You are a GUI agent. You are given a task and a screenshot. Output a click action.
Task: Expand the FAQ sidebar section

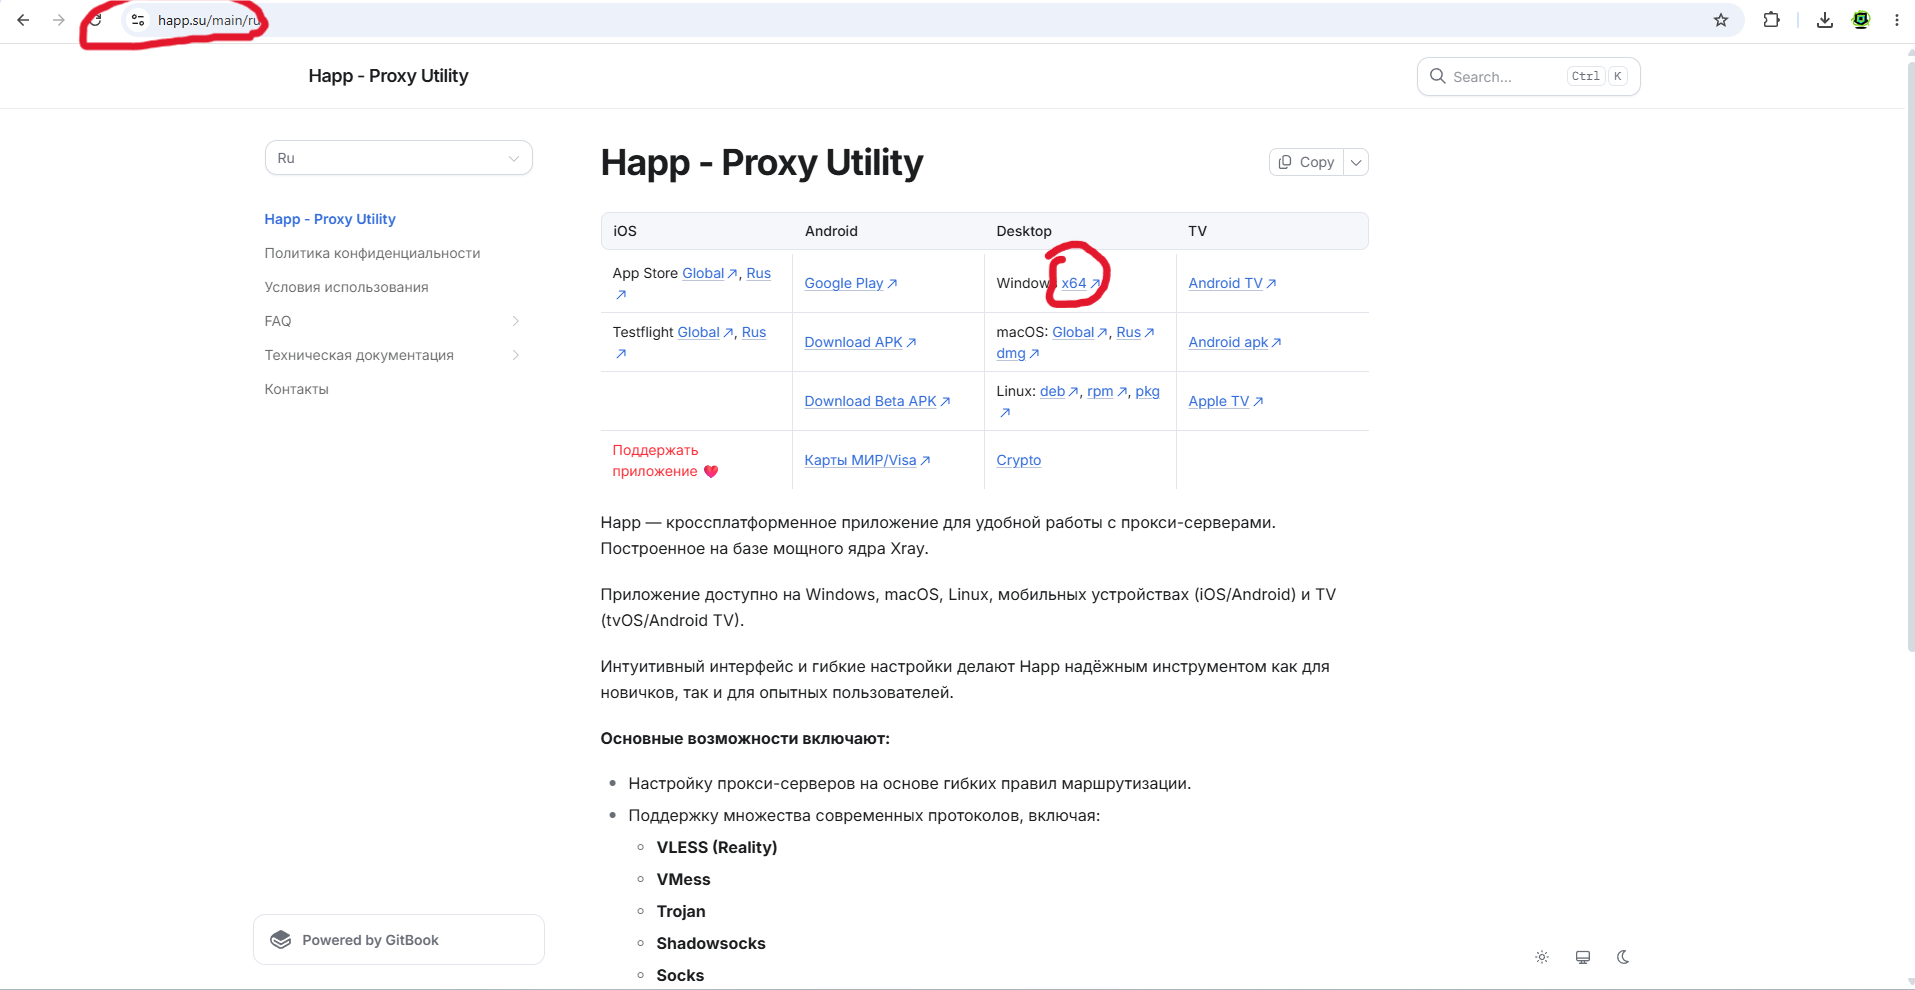pyautogui.click(x=516, y=321)
